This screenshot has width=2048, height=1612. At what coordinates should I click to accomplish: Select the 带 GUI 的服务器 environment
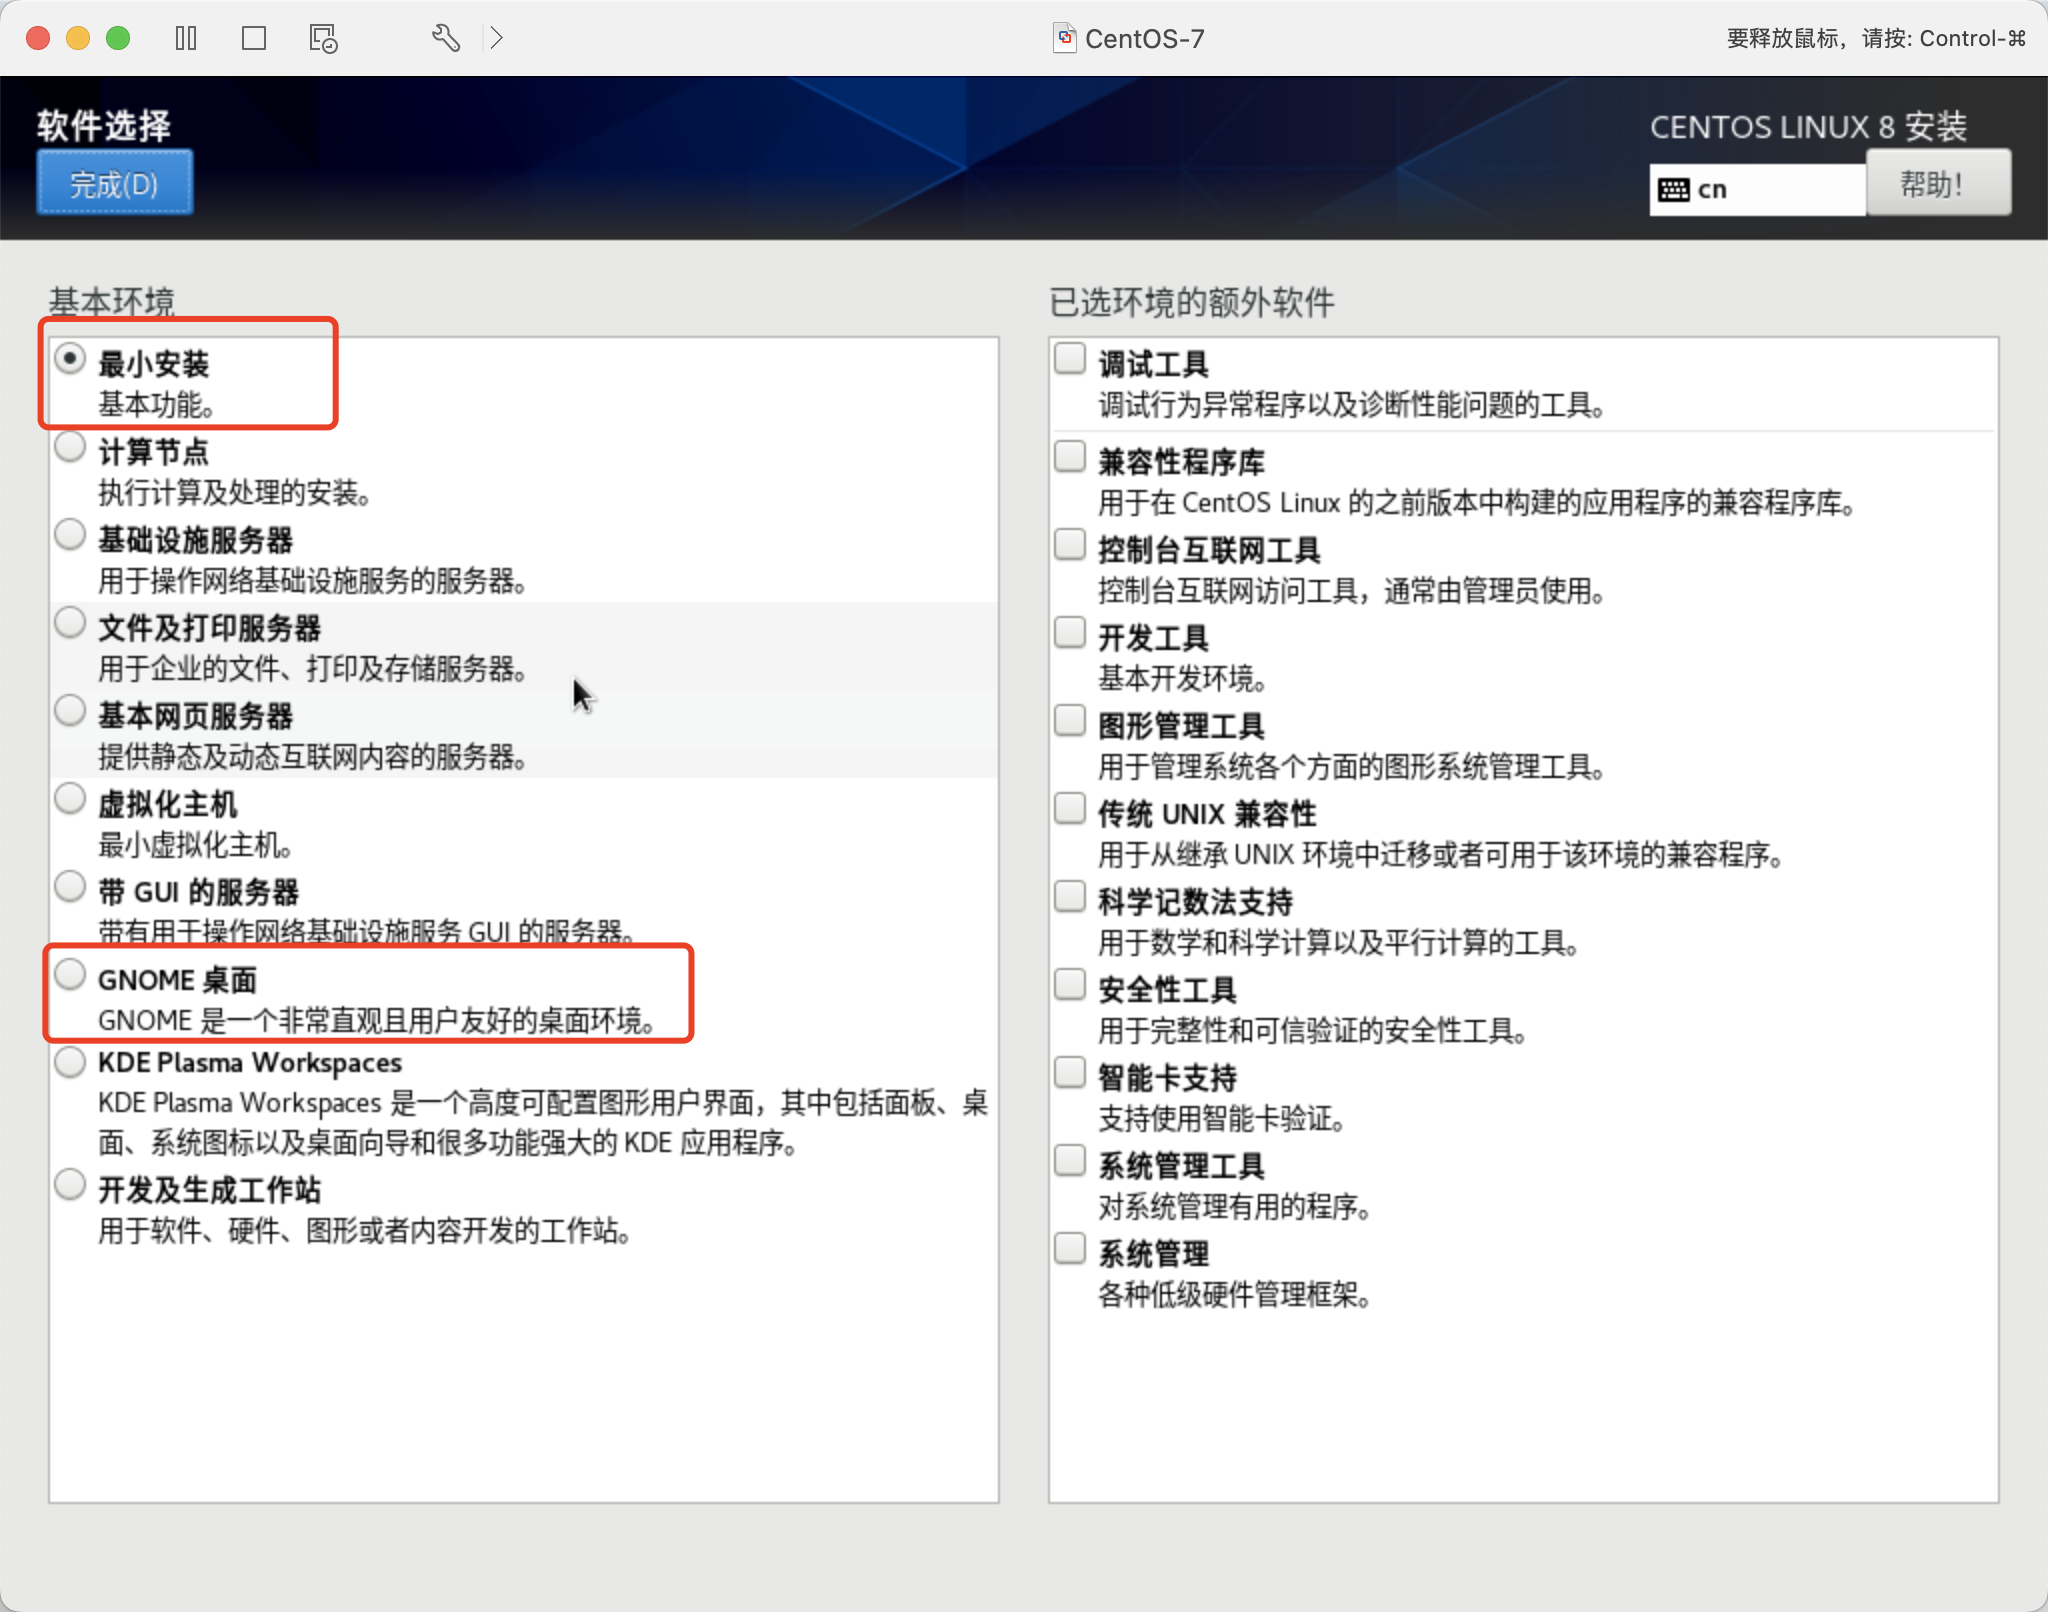click(x=70, y=887)
